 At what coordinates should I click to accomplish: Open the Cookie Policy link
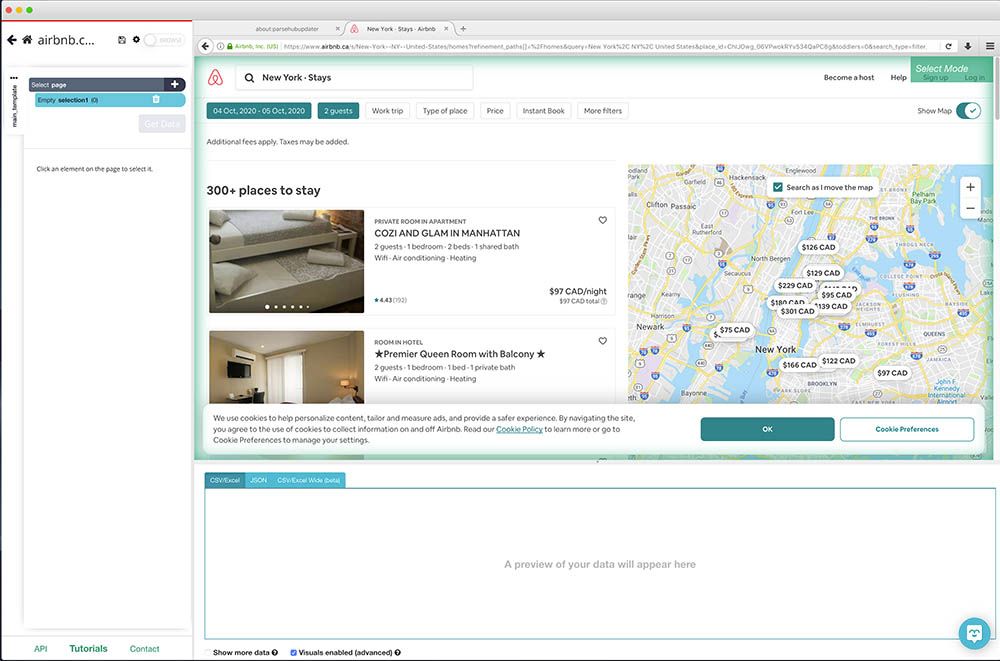coord(519,429)
